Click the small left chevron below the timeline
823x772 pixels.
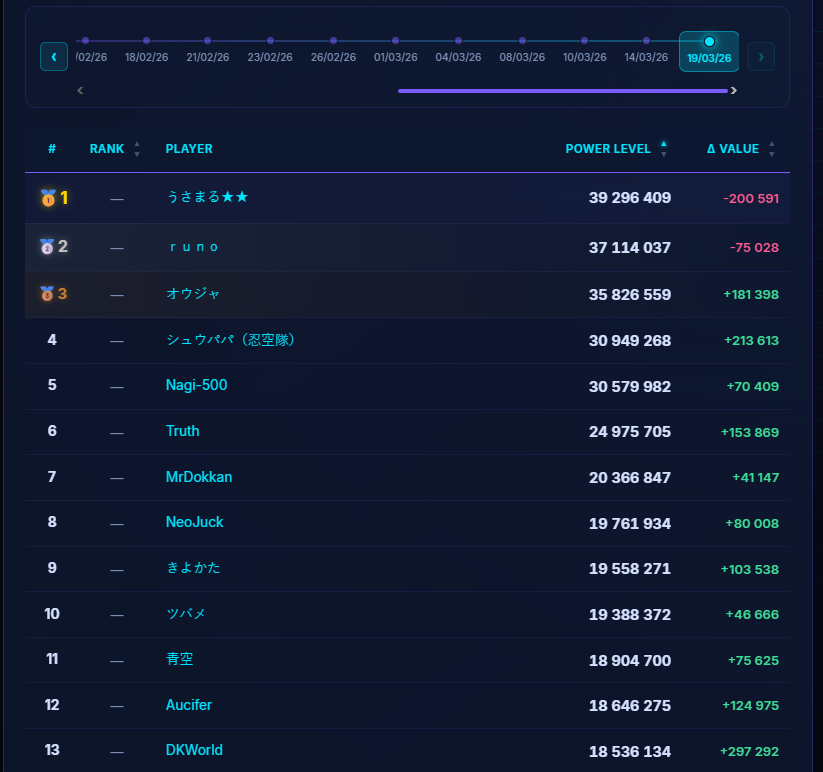tap(79, 90)
